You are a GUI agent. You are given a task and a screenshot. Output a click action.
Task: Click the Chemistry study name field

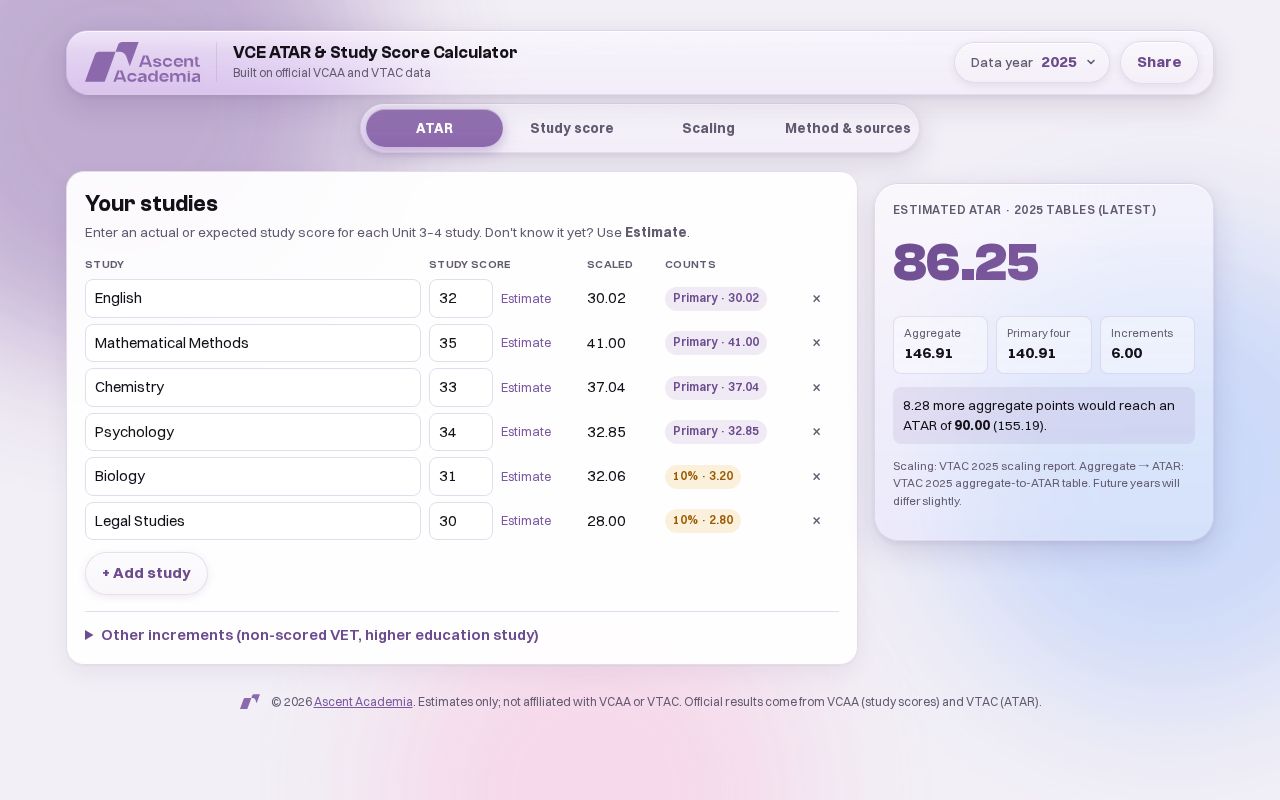[x=253, y=388]
